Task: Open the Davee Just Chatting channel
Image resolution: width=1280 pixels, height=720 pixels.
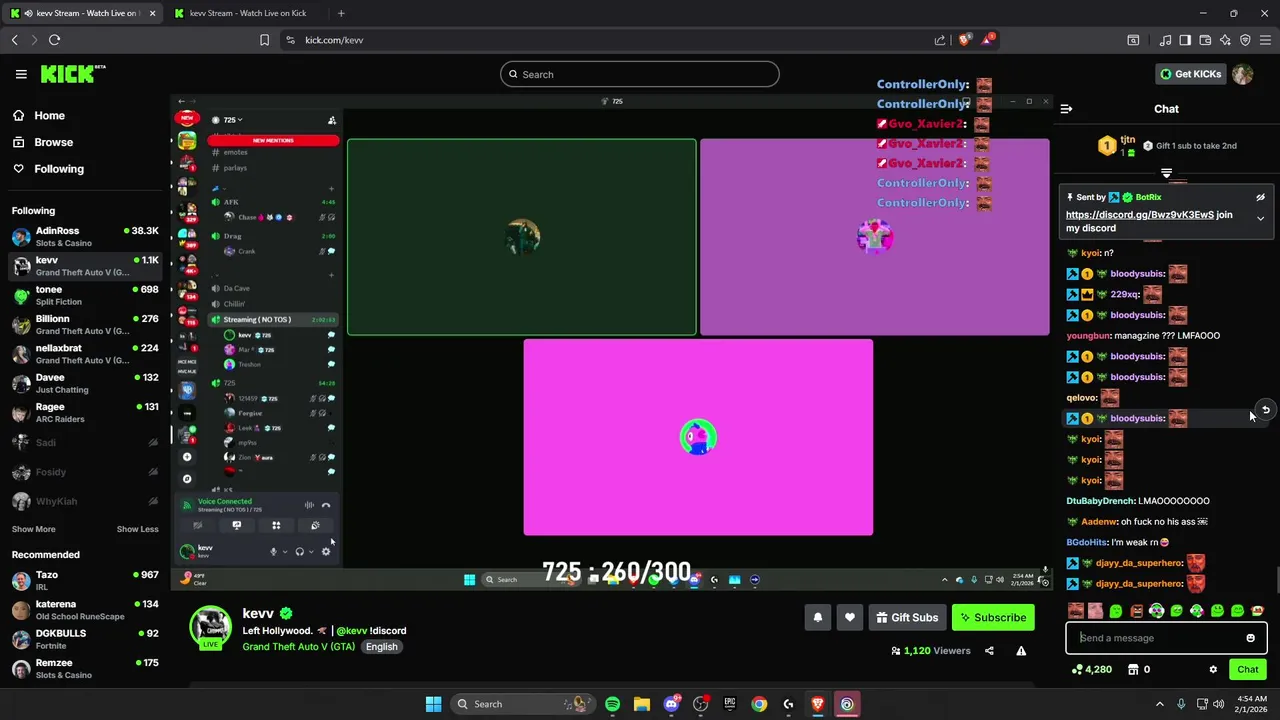Action: tap(85, 384)
